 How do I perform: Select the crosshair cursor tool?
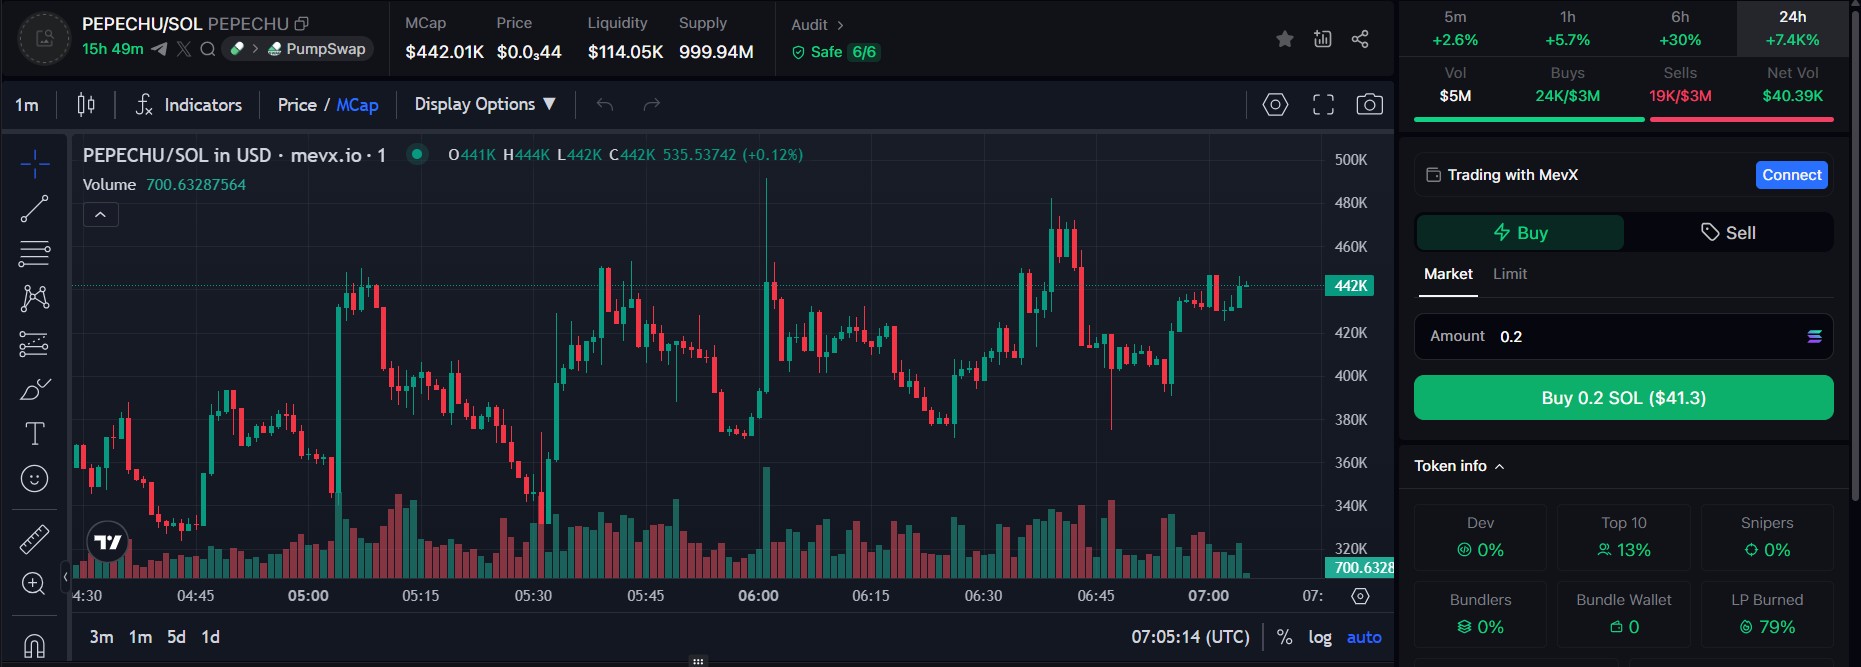[34, 164]
